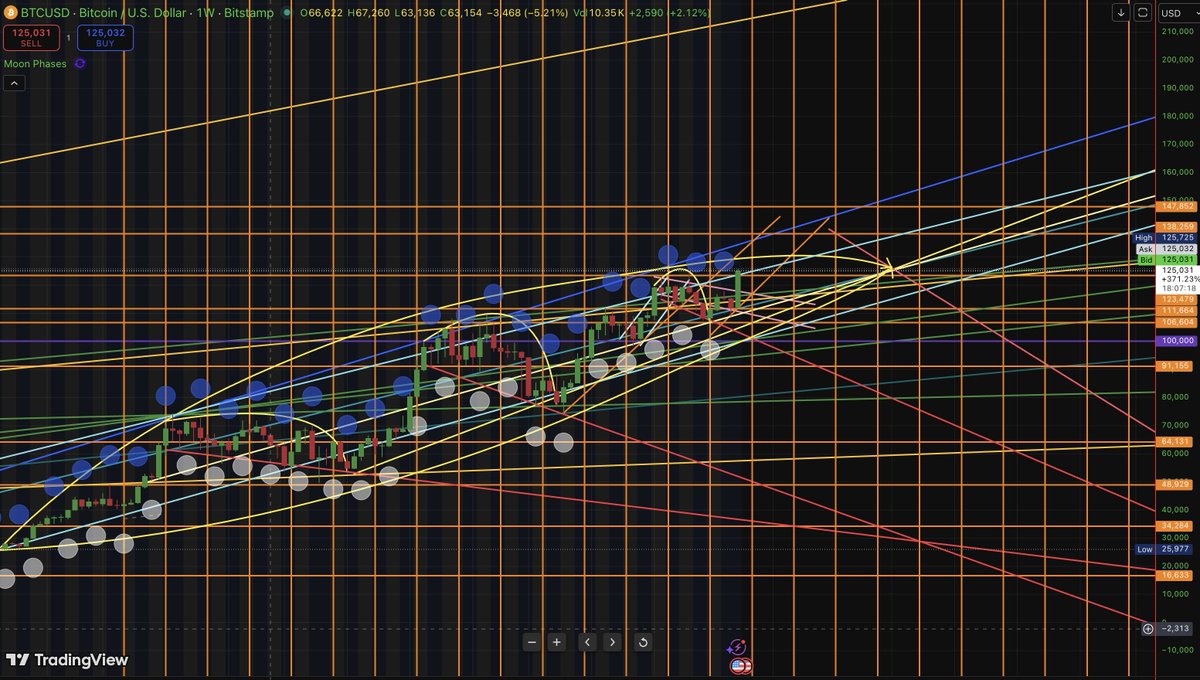Click the fullscreen frame icon at top right

pyautogui.click(x=1144, y=13)
